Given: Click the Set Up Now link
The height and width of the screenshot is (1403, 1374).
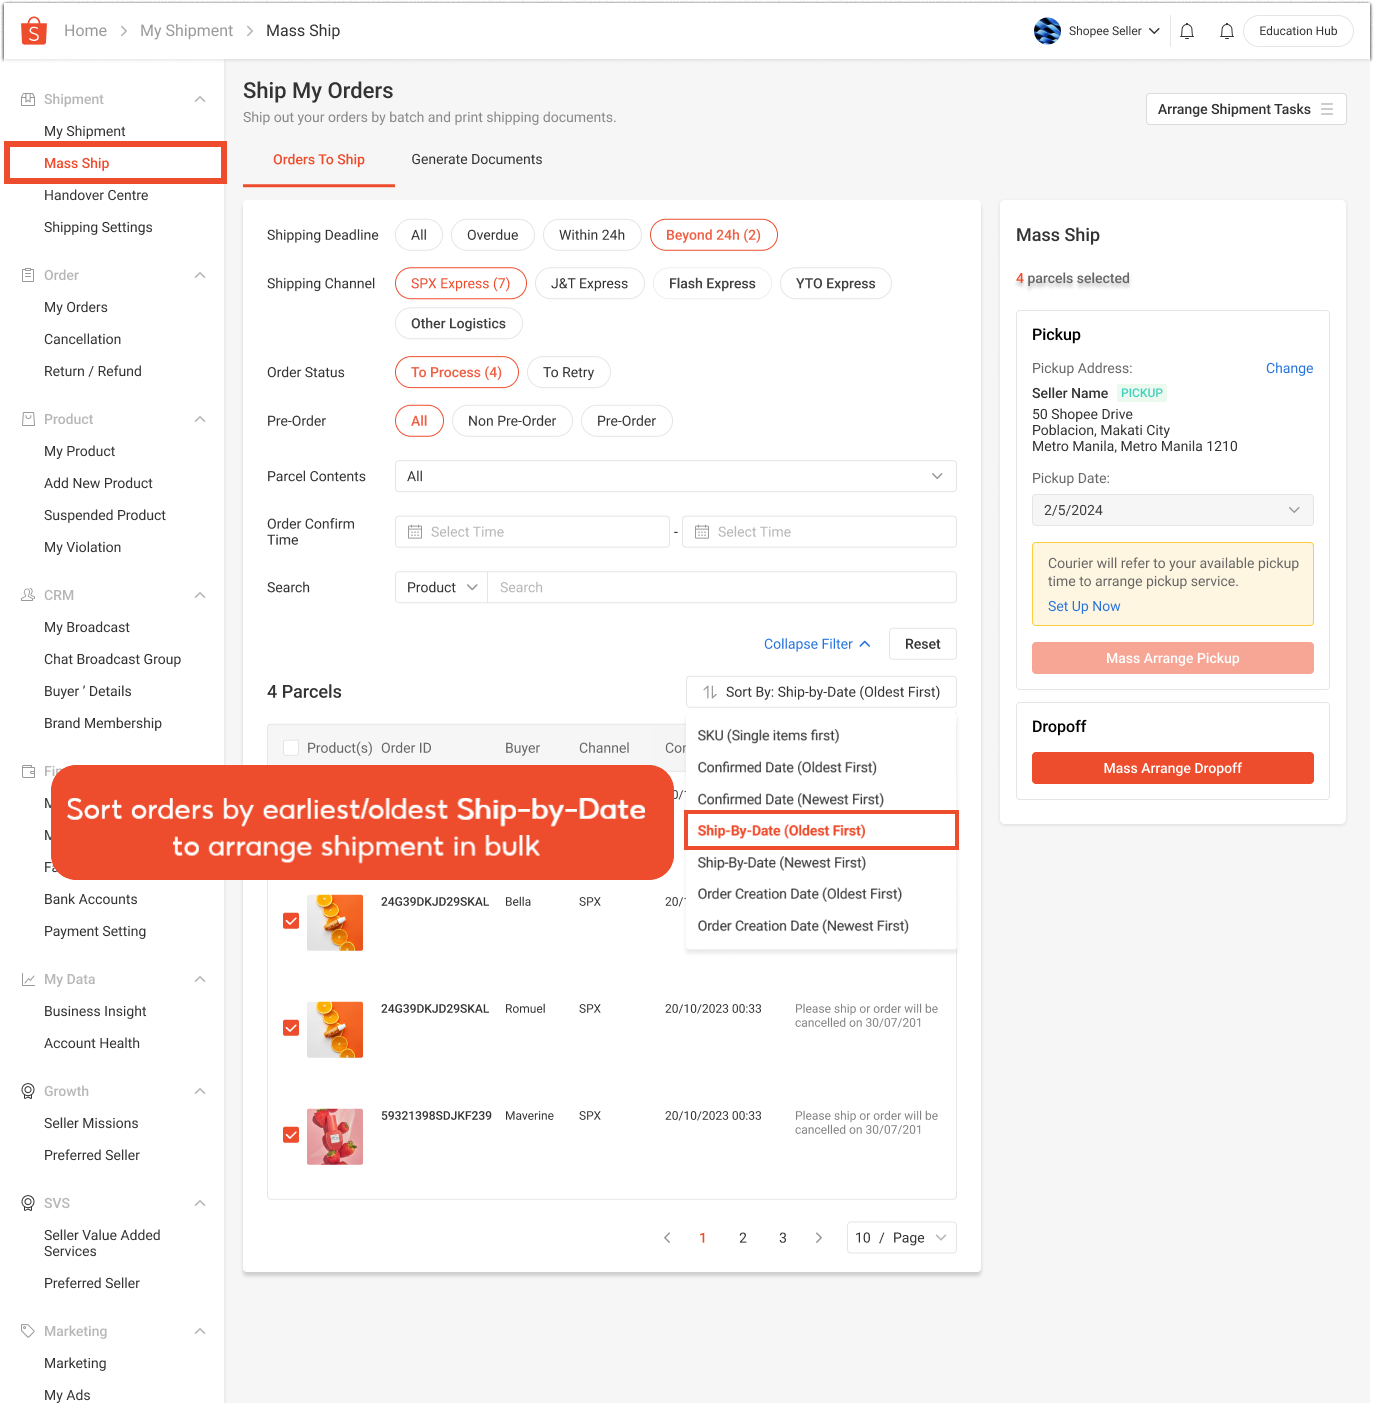Looking at the screenshot, I should coord(1084,606).
